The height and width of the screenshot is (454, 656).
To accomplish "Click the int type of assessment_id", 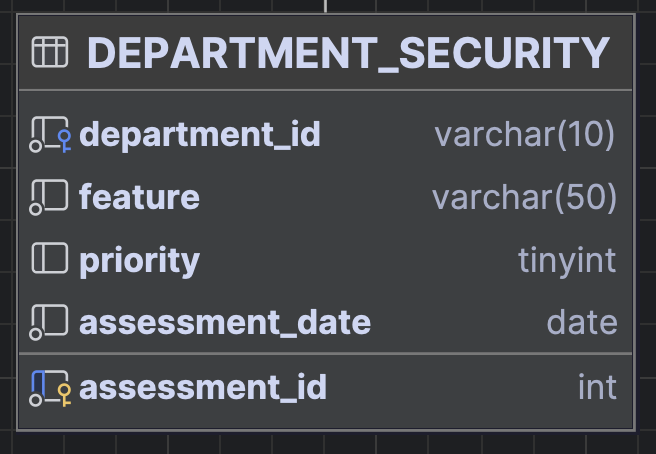I will (x=597, y=387).
